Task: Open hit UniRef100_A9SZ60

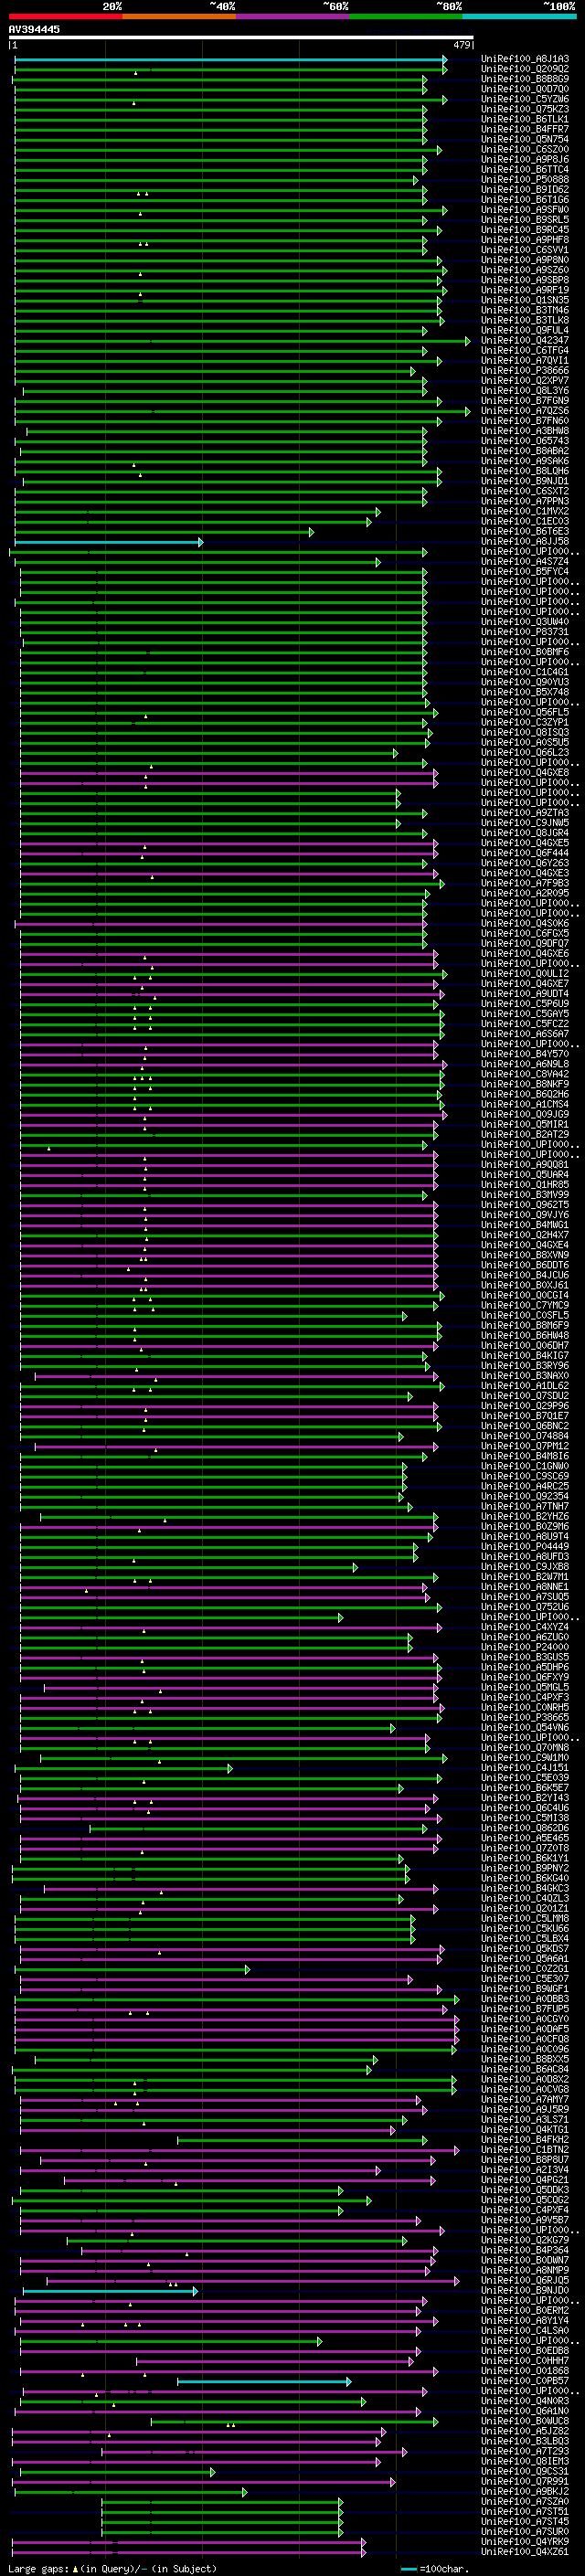Action: [x=525, y=270]
